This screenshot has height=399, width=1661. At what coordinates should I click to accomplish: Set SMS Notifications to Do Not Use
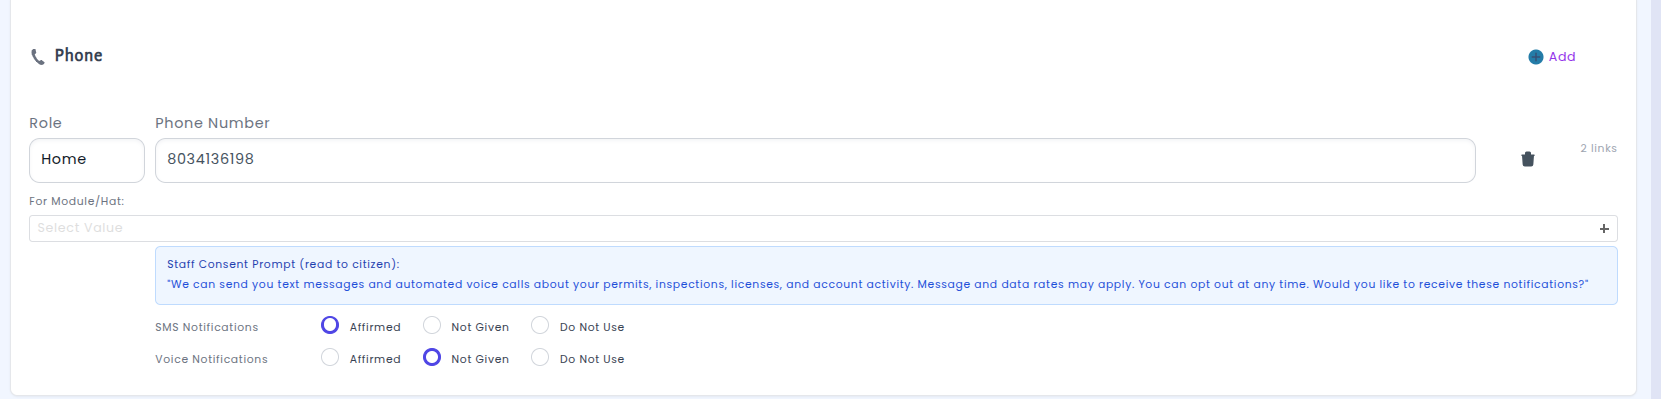tap(540, 325)
